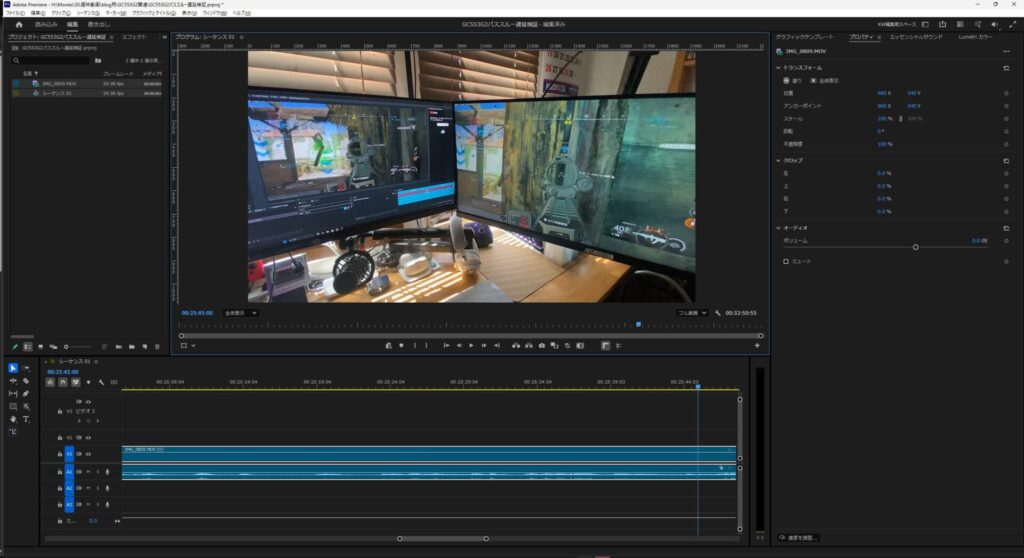Select the Hand tool
The height and width of the screenshot is (558, 1024).
click(x=13, y=419)
